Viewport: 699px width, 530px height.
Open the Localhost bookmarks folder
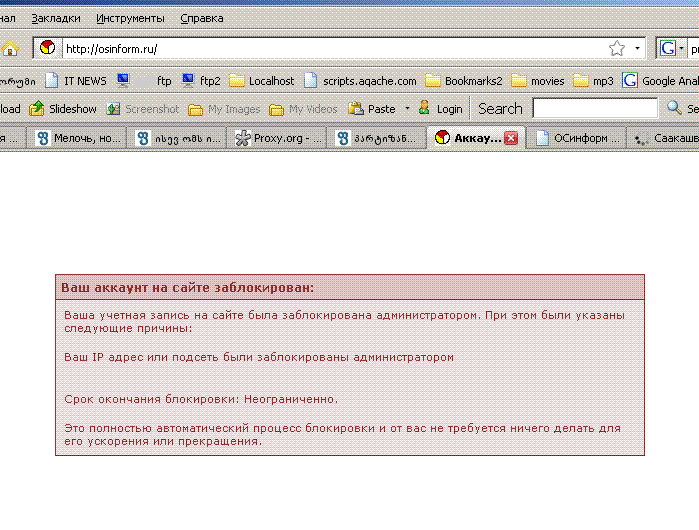pyautogui.click(x=261, y=81)
